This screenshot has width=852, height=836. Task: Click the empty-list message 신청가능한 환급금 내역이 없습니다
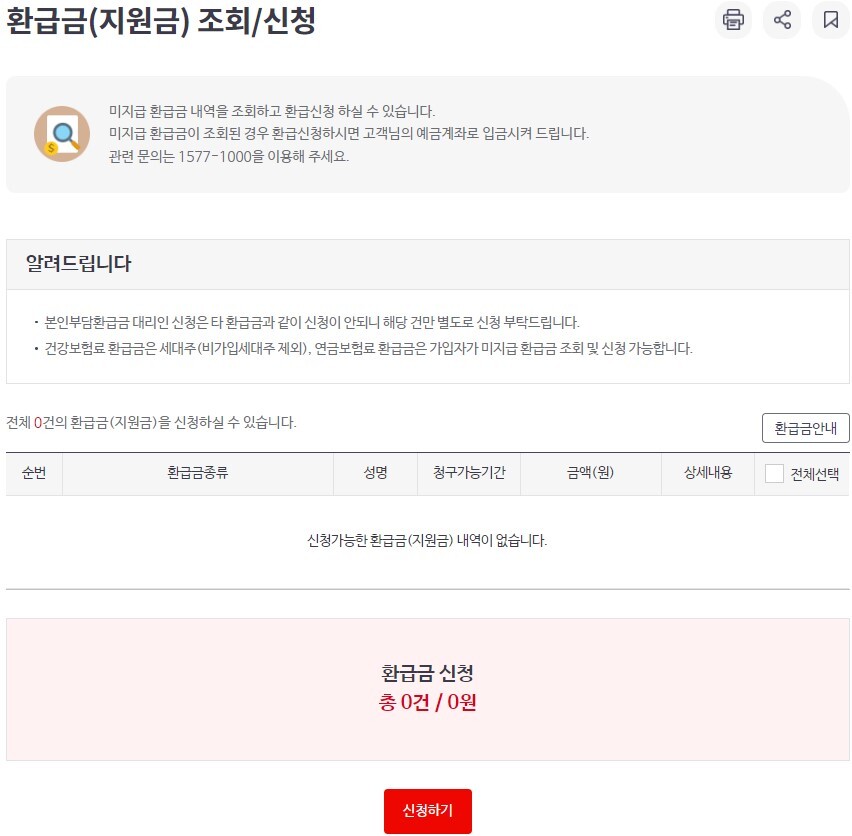click(x=428, y=538)
